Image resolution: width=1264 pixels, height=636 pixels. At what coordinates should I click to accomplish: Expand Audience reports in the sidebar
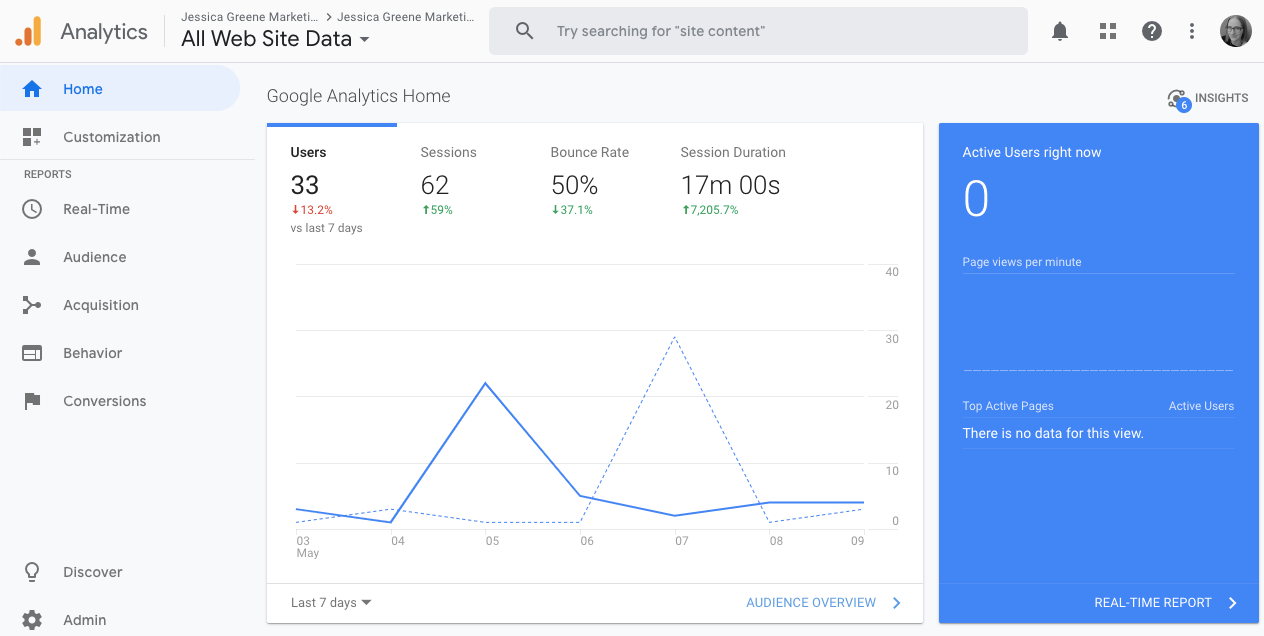(x=120, y=257)
